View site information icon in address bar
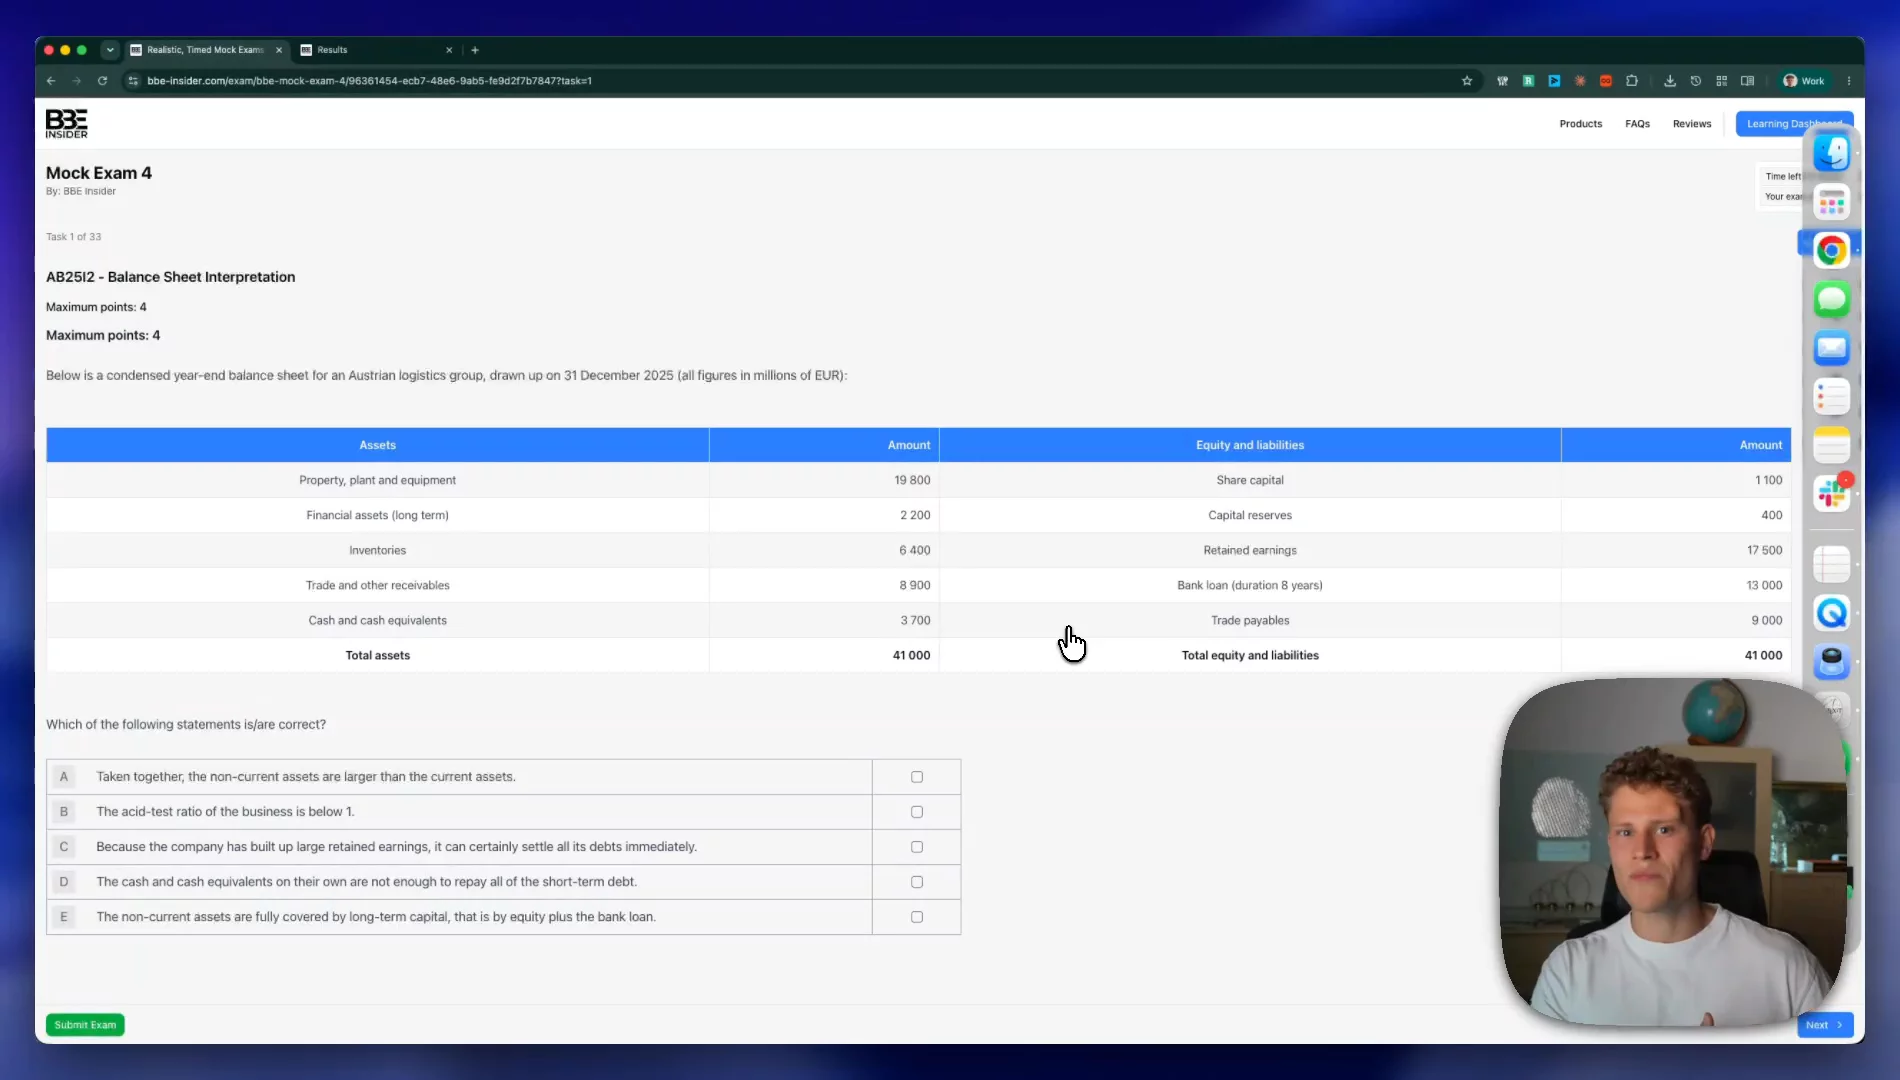The height and width of the screenshot is (1080, 1900). [133, 81]
